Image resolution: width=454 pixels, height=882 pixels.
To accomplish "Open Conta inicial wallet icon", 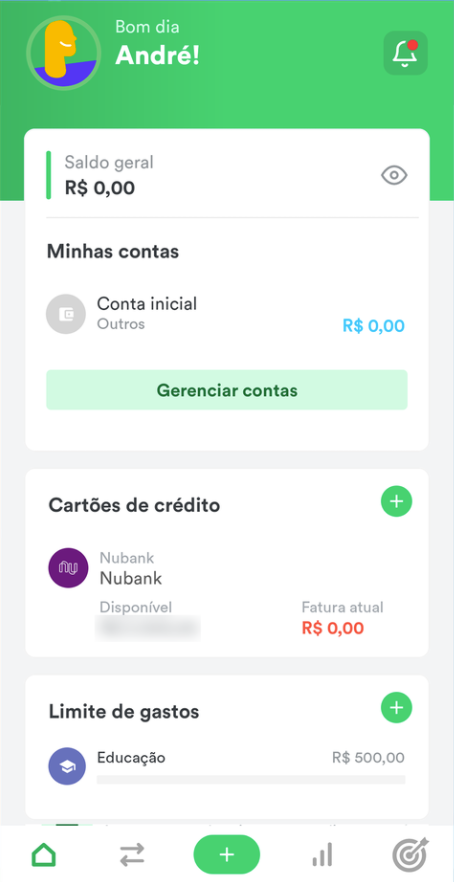I will pos(66,314).
